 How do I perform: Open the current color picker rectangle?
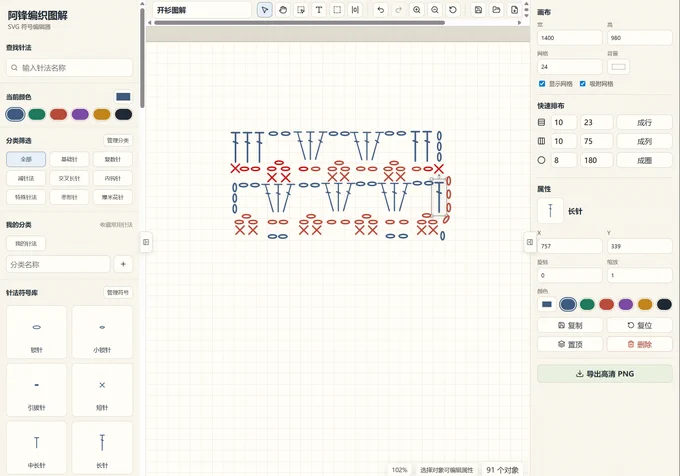tap(123, 96)
